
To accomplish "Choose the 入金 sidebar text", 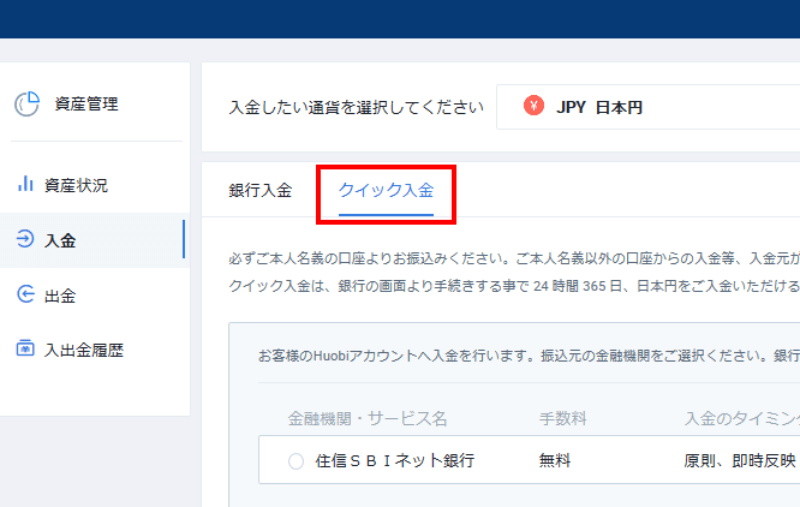I will (60, 240).
